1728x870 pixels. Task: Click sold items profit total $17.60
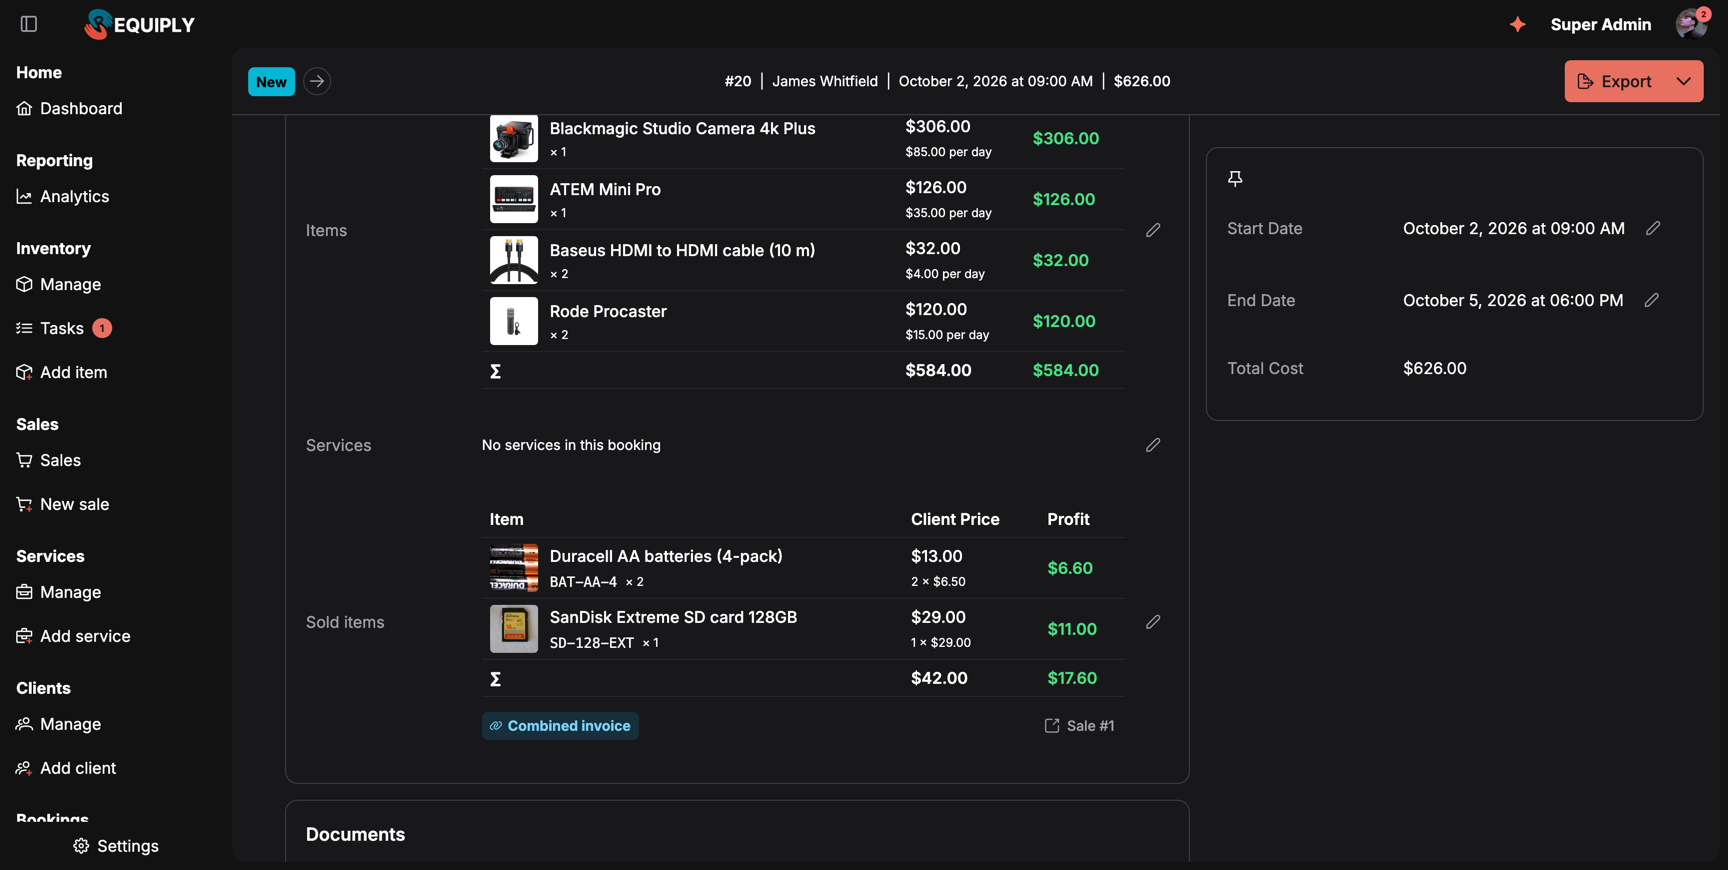(1072, 678)
